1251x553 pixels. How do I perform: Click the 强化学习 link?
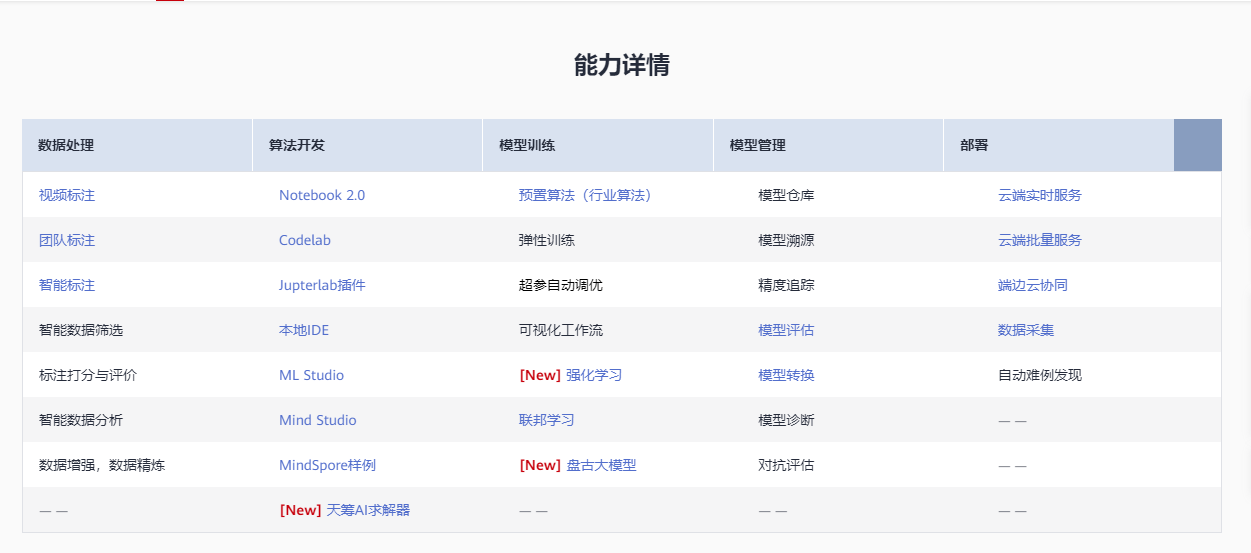594,375
